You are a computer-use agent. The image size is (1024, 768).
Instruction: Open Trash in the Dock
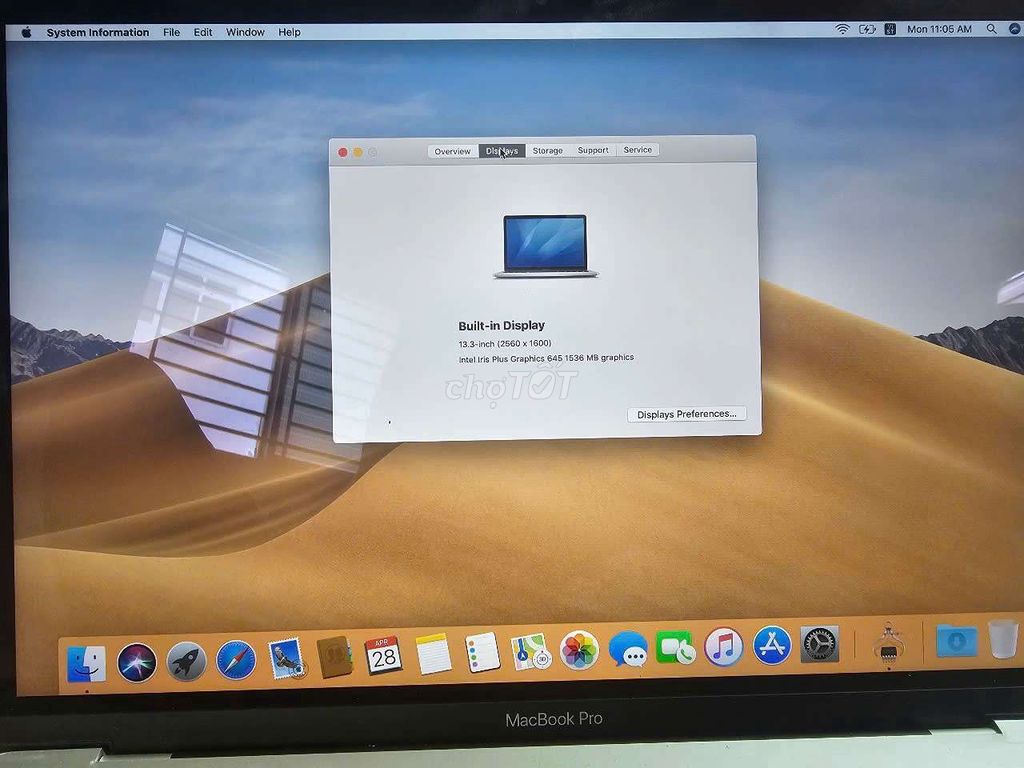[x=1004, y=638]
